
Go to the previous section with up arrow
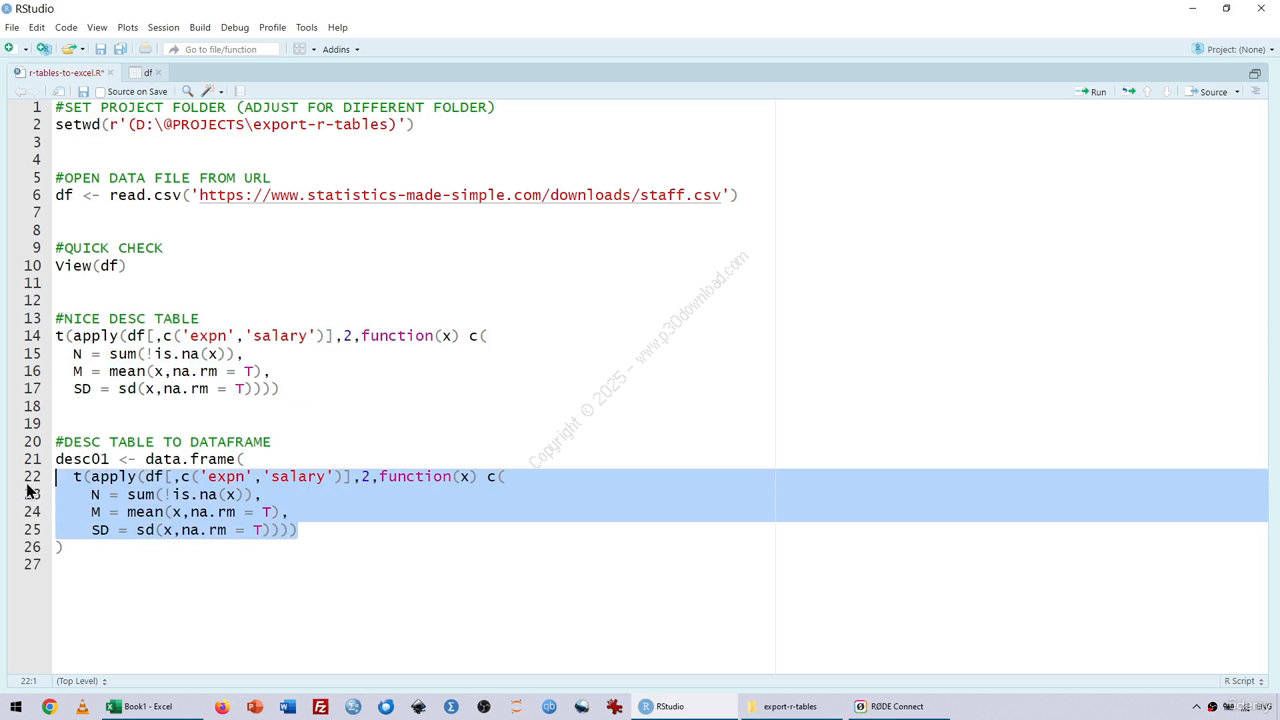pos(1147,92)
